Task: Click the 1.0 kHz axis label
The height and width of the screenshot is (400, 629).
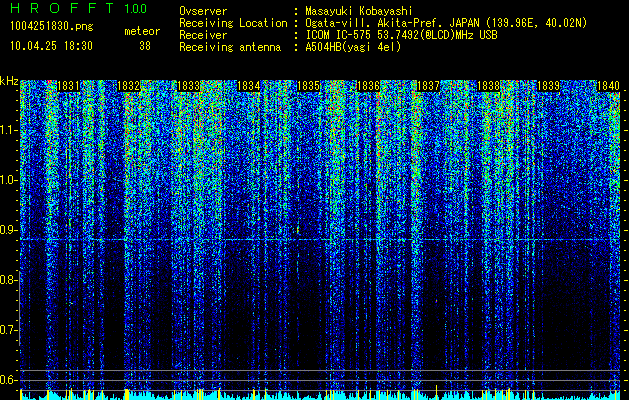Action: [8, 181]
